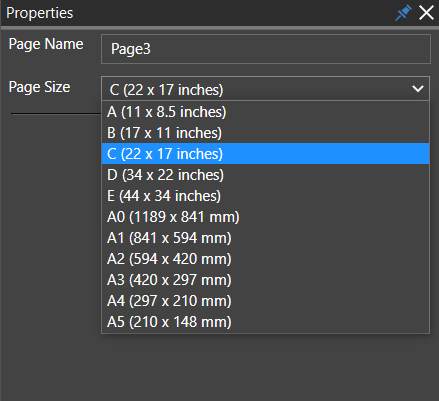
Task: Select E (44 x 34 inches) option
Action: point(265,196)
